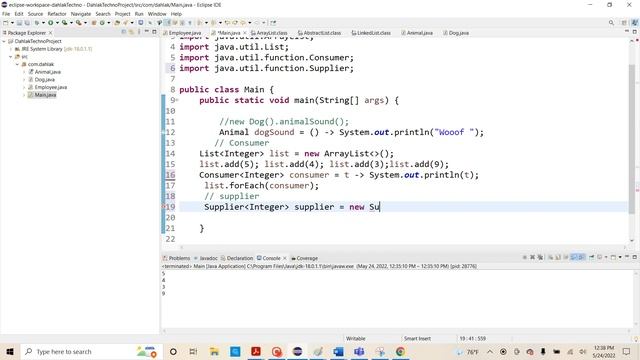
Task: Click the Open Type toolbar icon
Action: coord(117,23)
